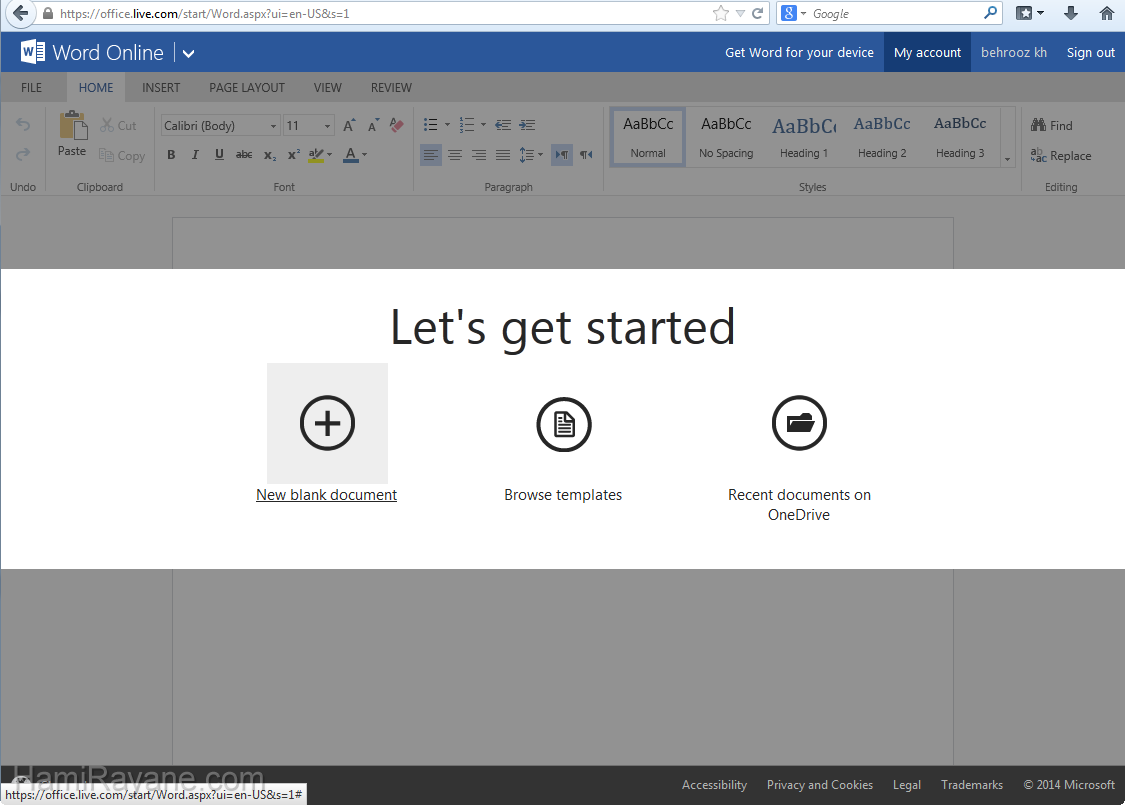
Task: Click the Replace button
Action: pos(1060,156)
